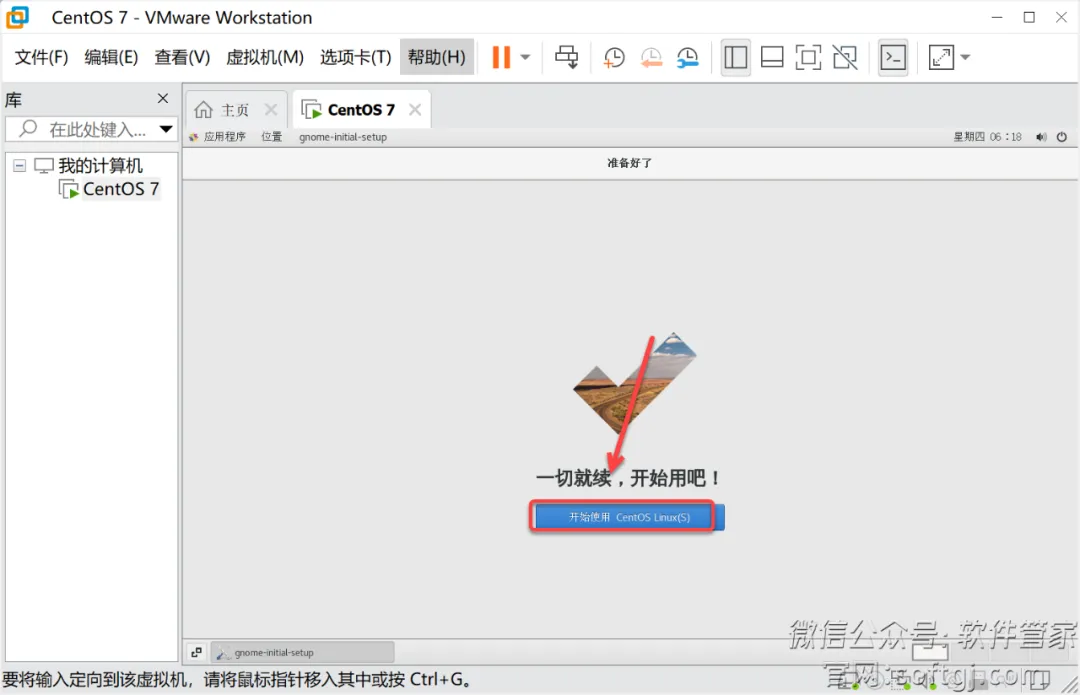1080x695 pixels.
Task: Click the library search input field
Action: pos(90,129)
